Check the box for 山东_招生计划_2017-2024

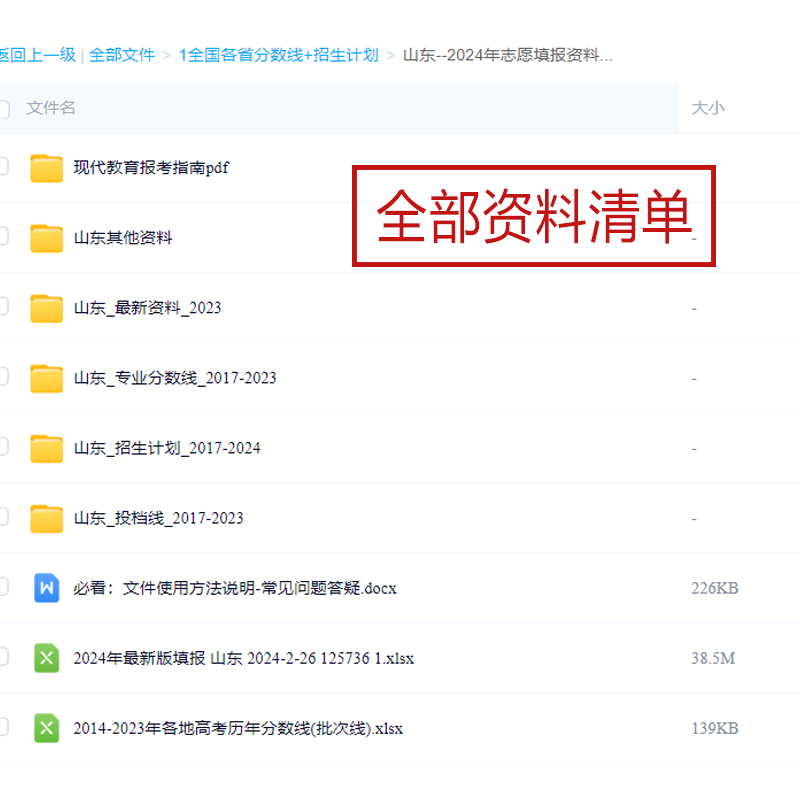click(3, 446)
